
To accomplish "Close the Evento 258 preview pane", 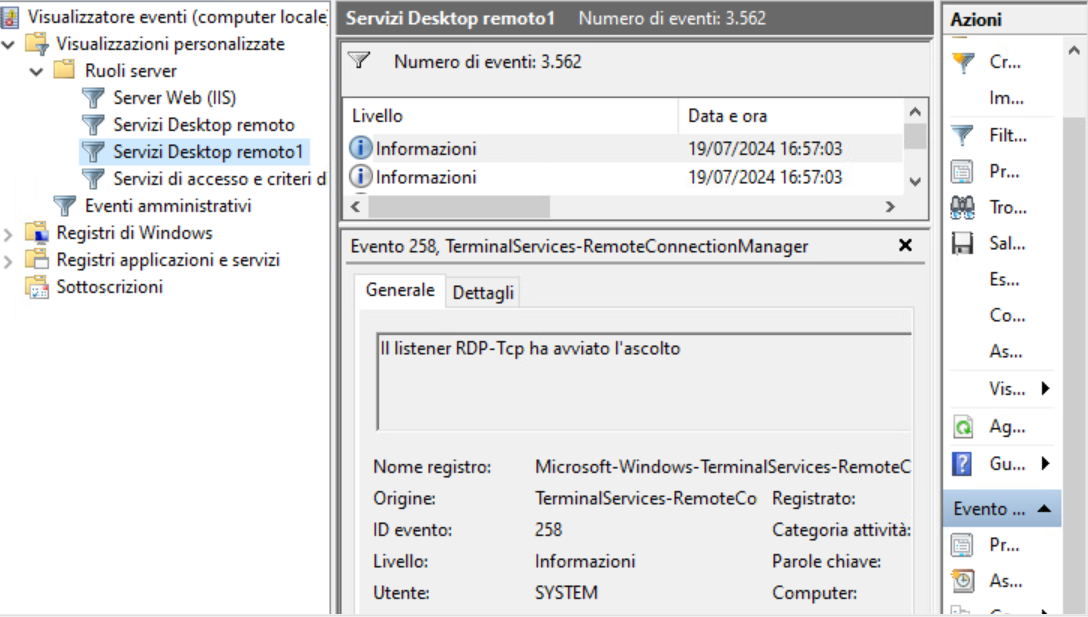I will point(905,245).
